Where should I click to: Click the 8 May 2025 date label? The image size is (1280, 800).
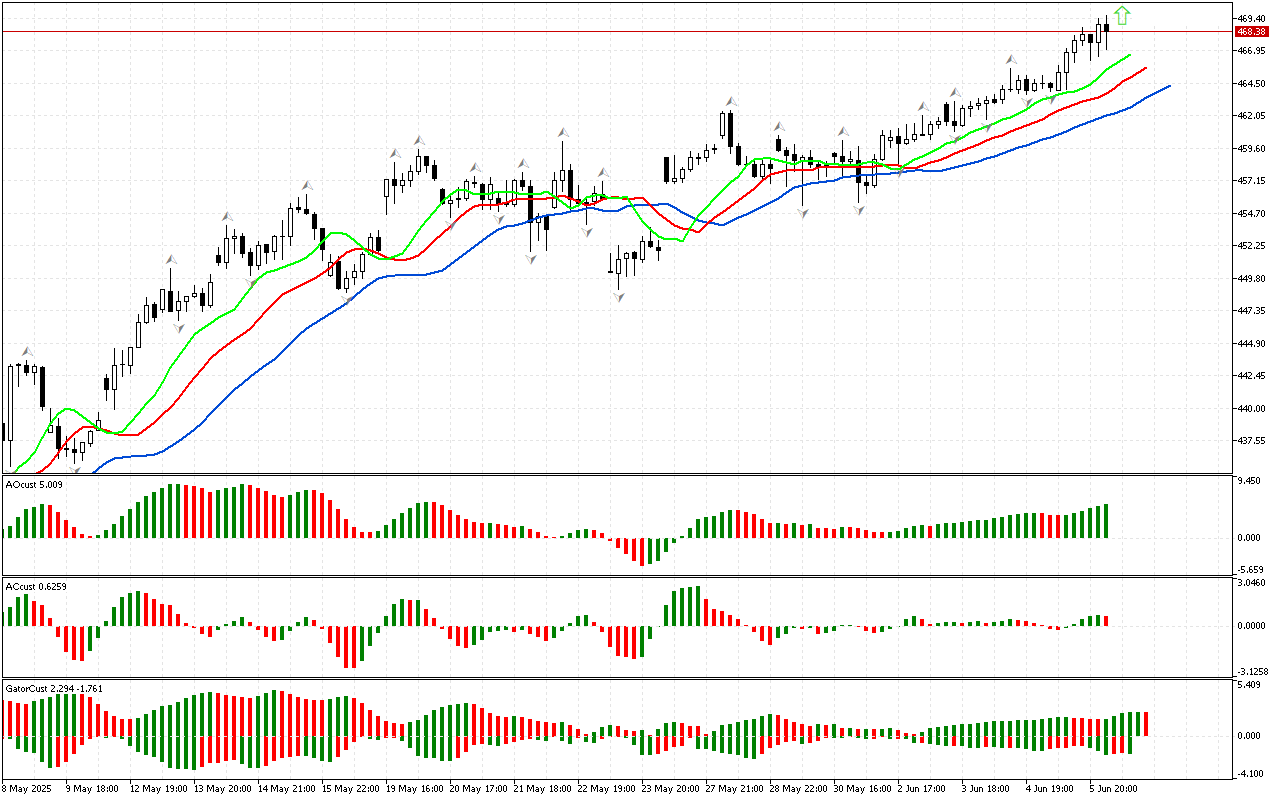[27, 788]
